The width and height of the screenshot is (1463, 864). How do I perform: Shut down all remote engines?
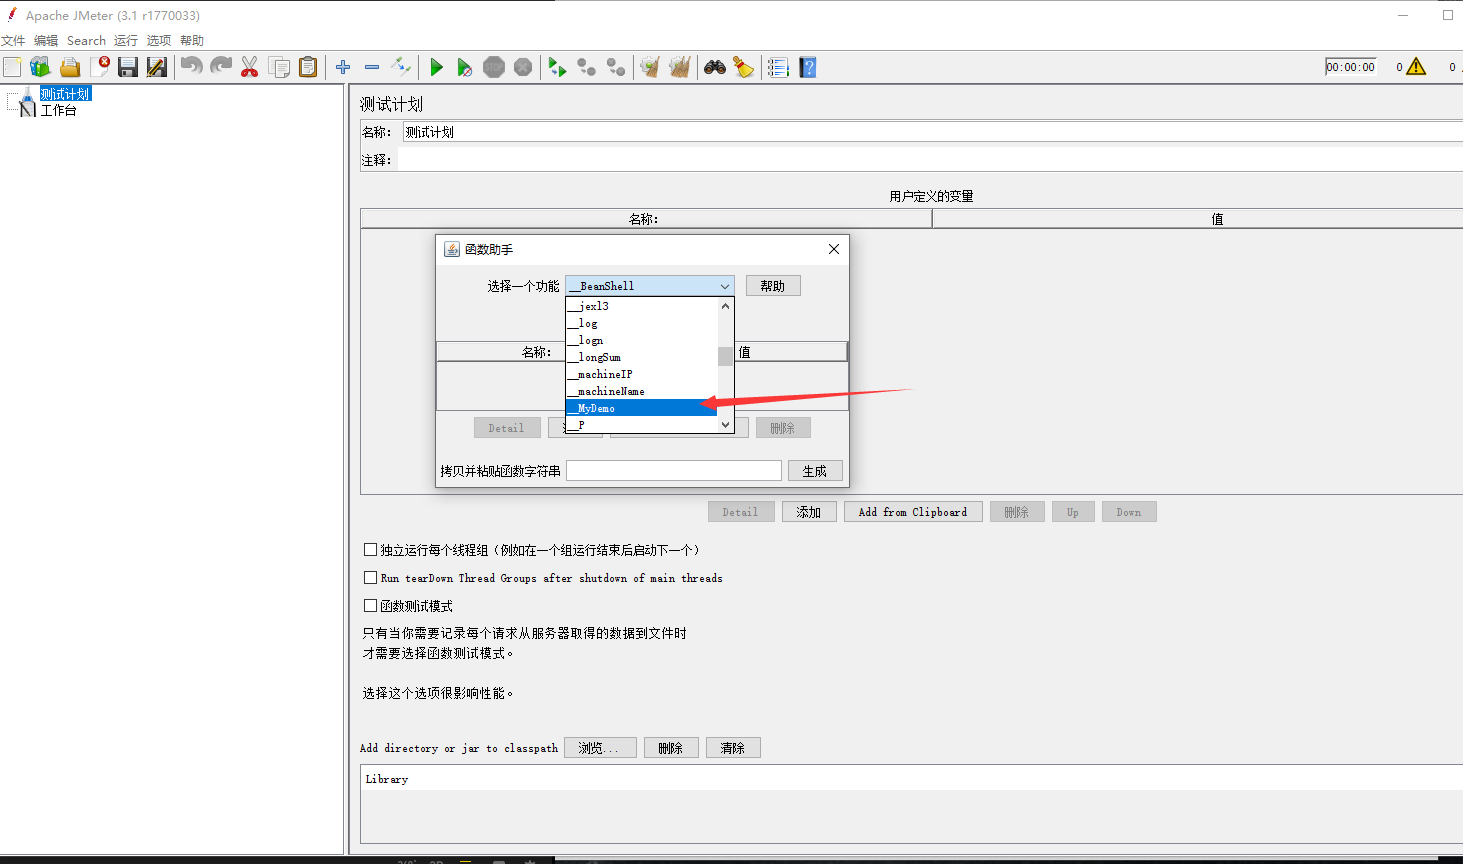tap(616, 67)
